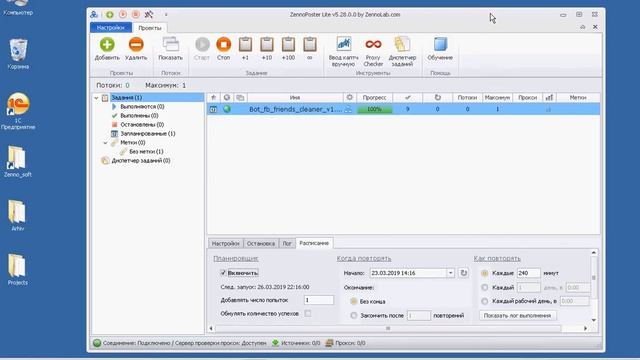640x360 pixels.
Task: Click Zenno_soft folder on desktop
Action: click(x=18, y=162)
